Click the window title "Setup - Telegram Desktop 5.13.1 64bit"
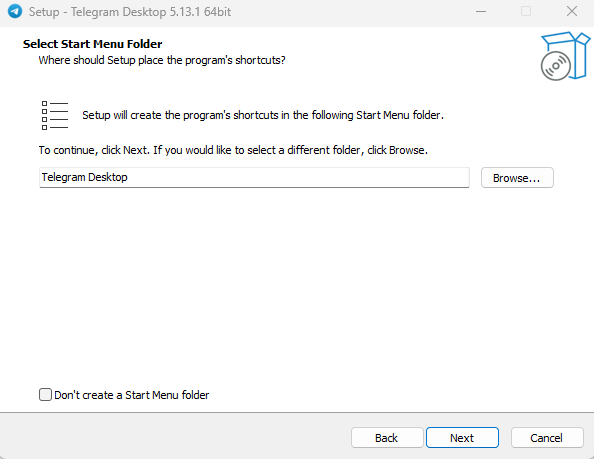 [x=130, y=12]
